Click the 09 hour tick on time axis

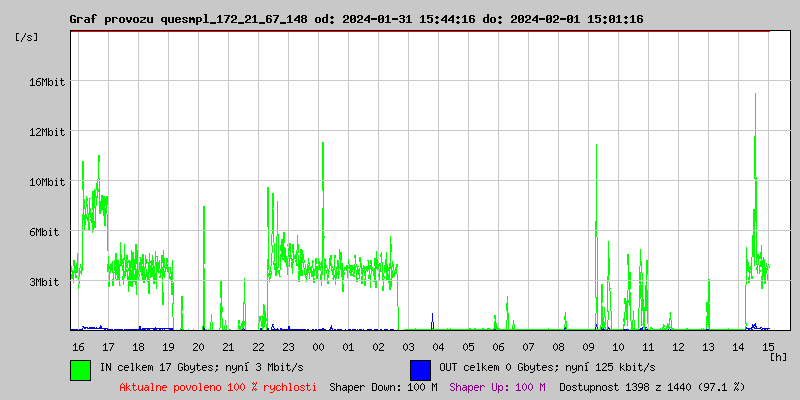588,347
